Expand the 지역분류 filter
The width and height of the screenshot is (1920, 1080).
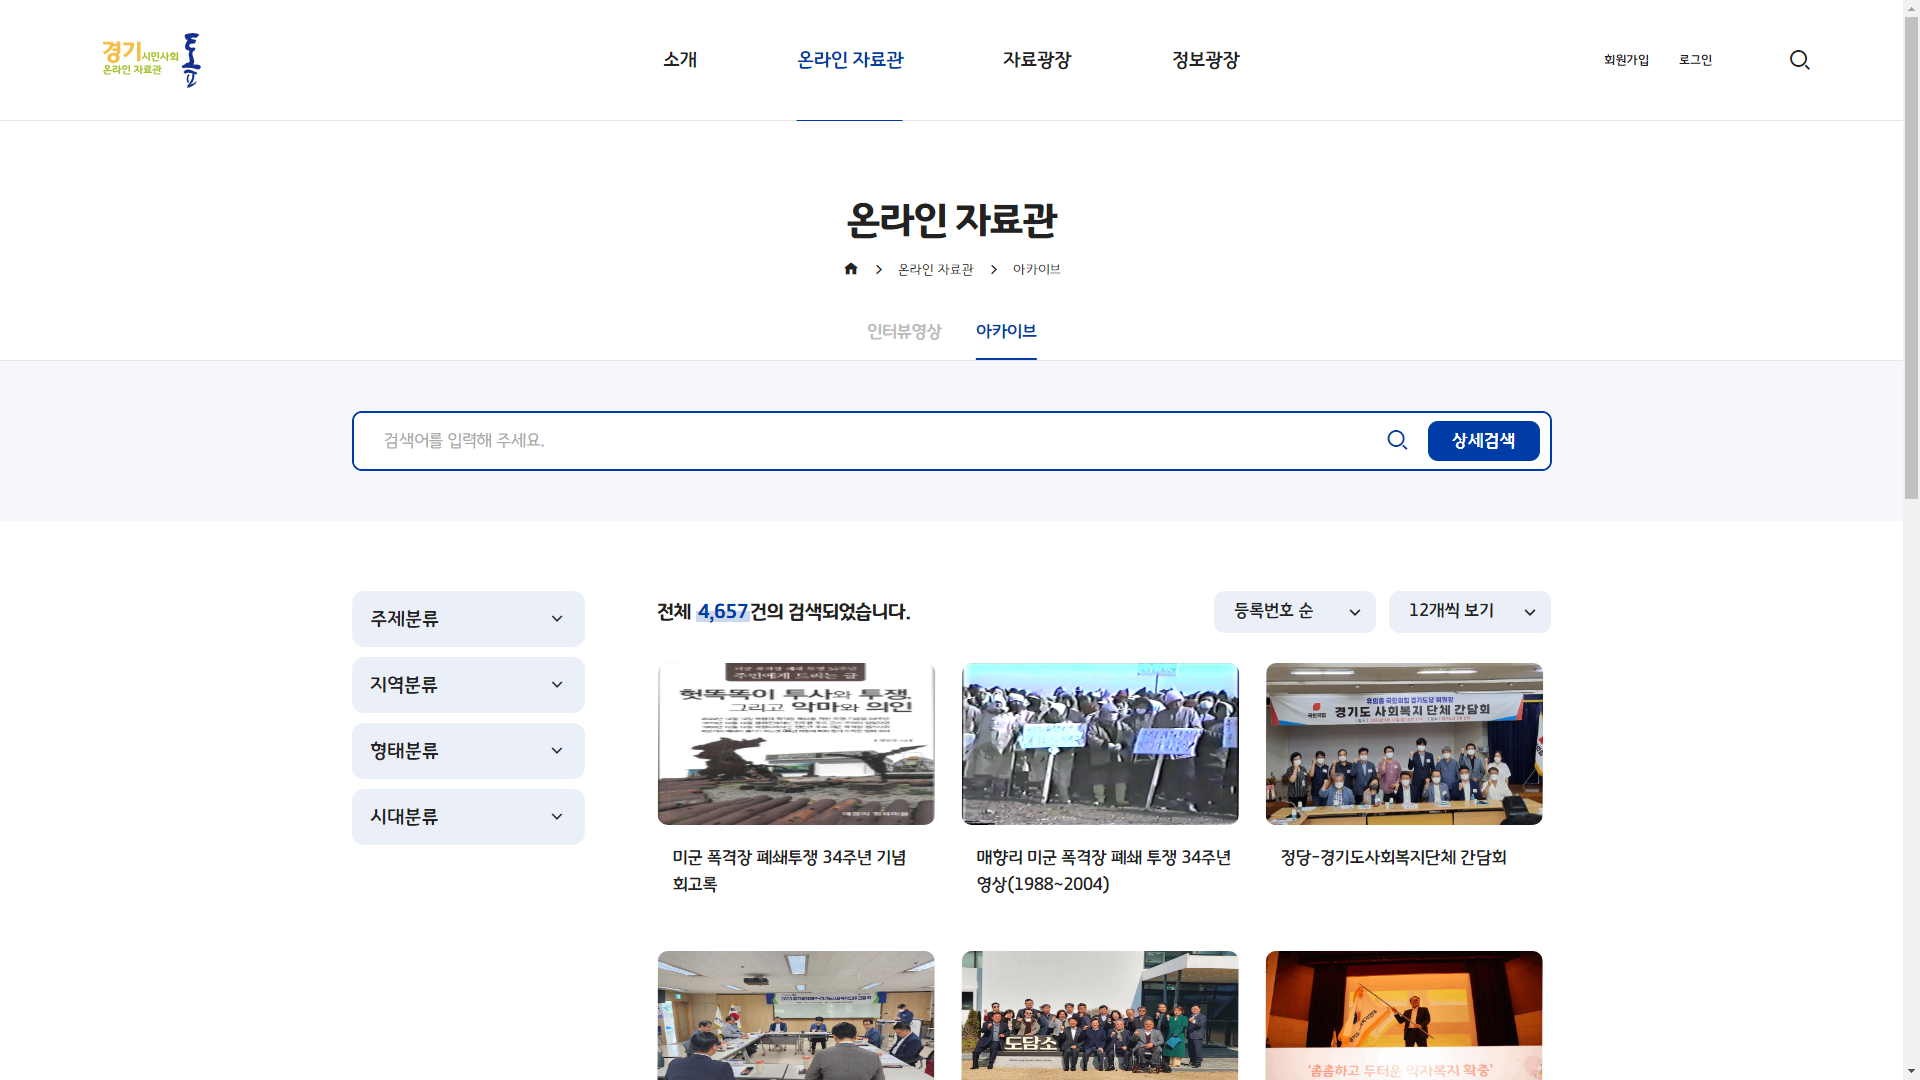pos(468,685)
